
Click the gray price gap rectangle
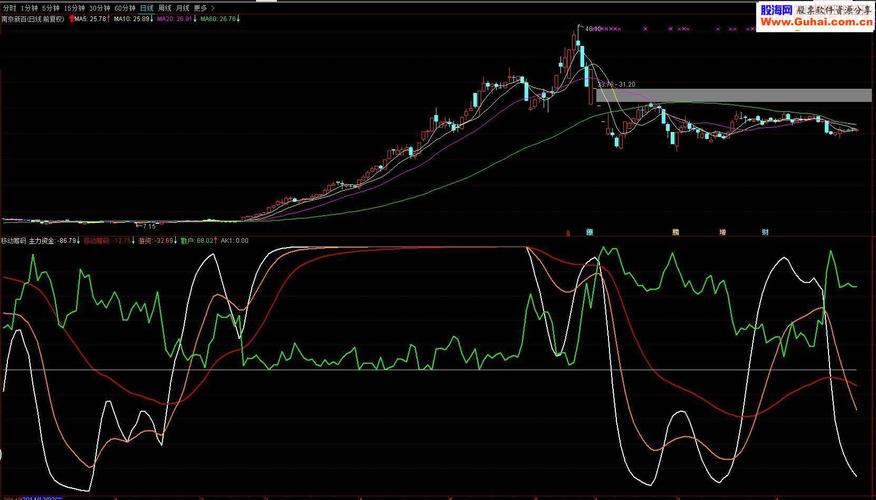pos(734,96)
